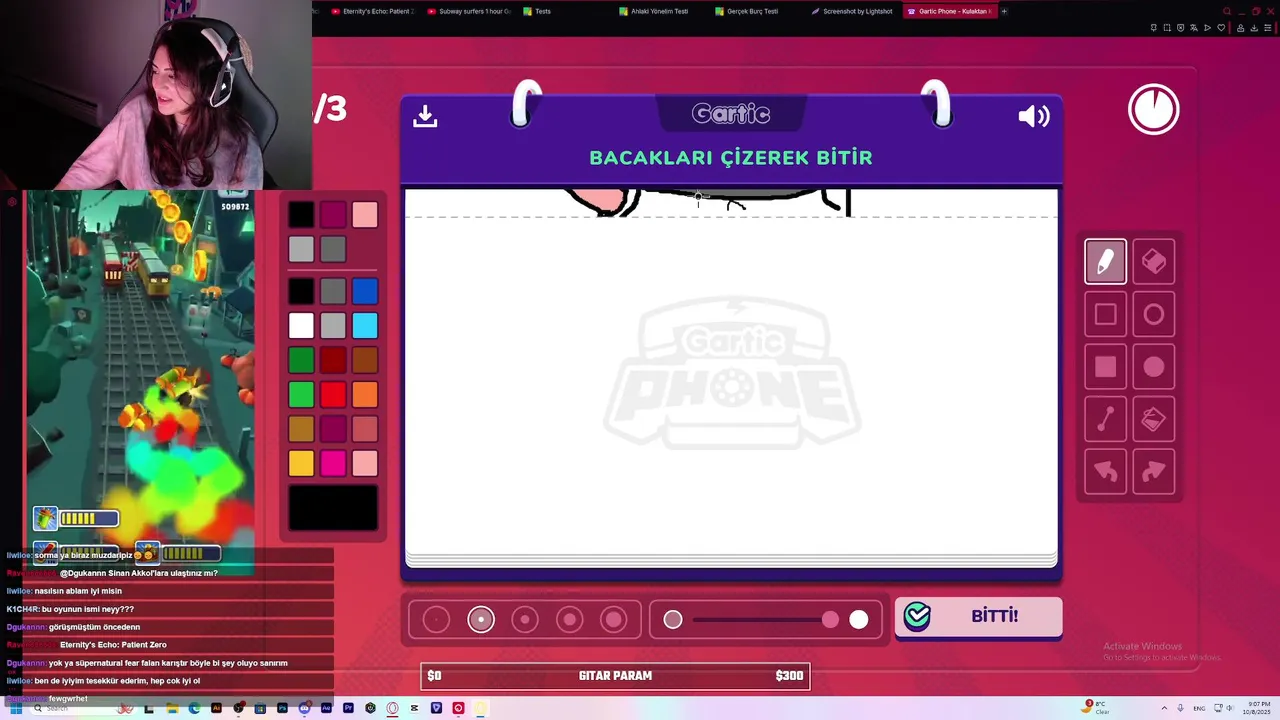Select the middle brush size
Screen dimensions: 1280x720
(x=525, y=620)
